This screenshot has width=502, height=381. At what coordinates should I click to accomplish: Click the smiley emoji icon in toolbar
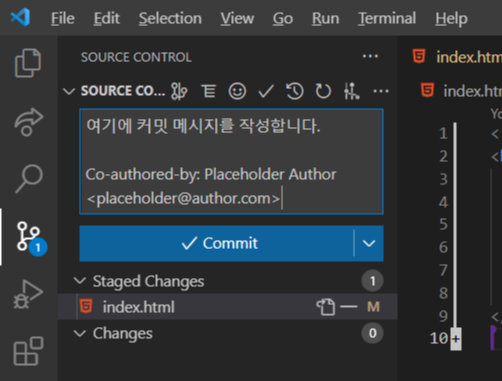237,91
